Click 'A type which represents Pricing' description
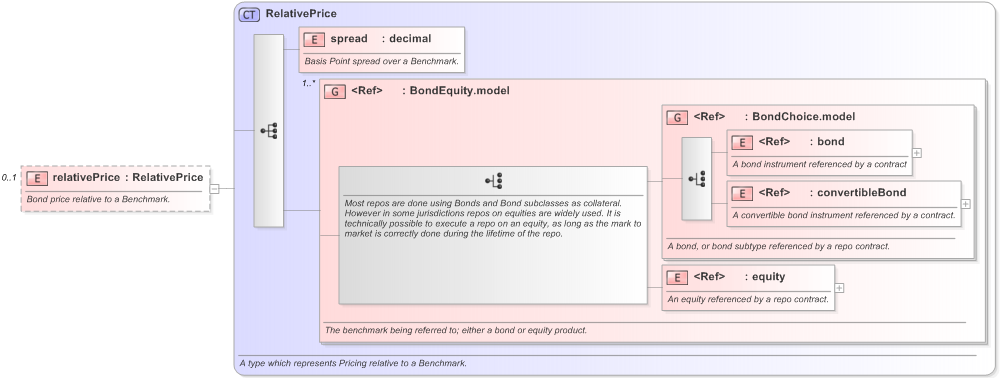The width and height of the screenshot is (1000, 378). coord(353,364)
